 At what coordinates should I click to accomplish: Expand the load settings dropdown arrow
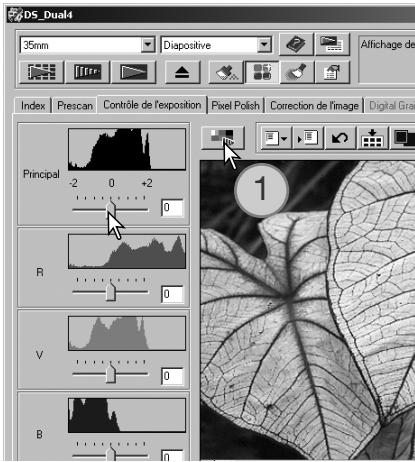click(284, 138)
